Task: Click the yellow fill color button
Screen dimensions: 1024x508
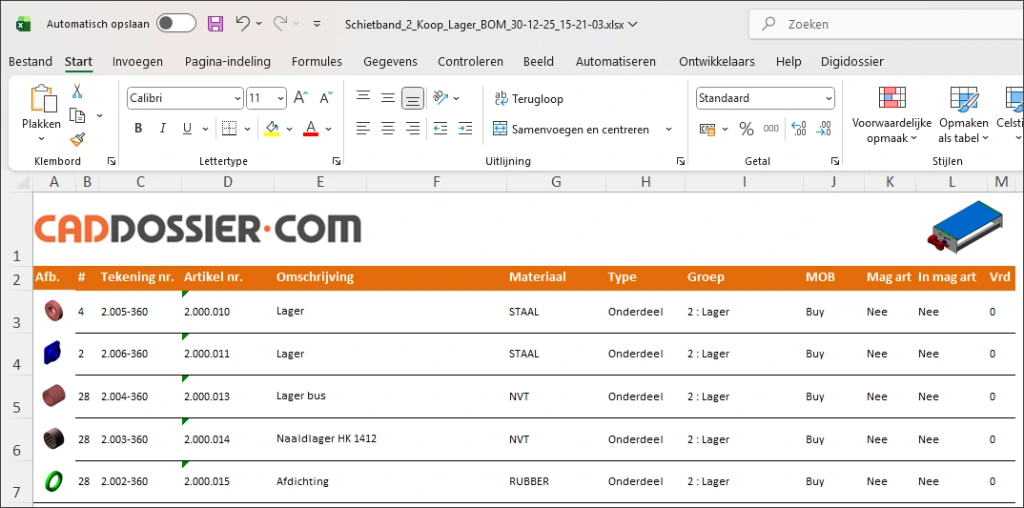Action: (271, 129)
